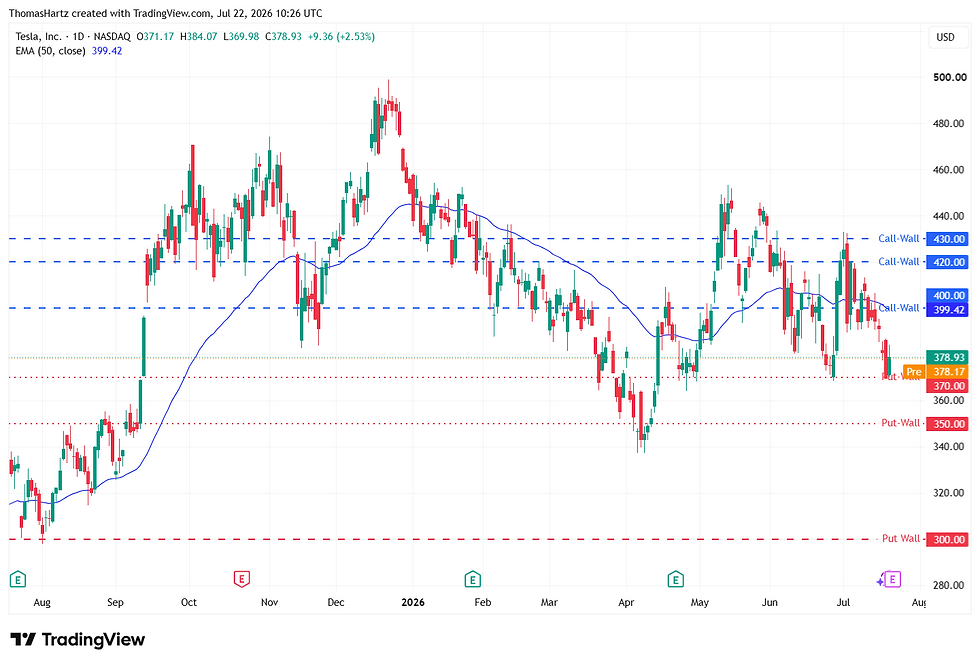Click the red earnings marker before Nov

click(x=241, y=579)
